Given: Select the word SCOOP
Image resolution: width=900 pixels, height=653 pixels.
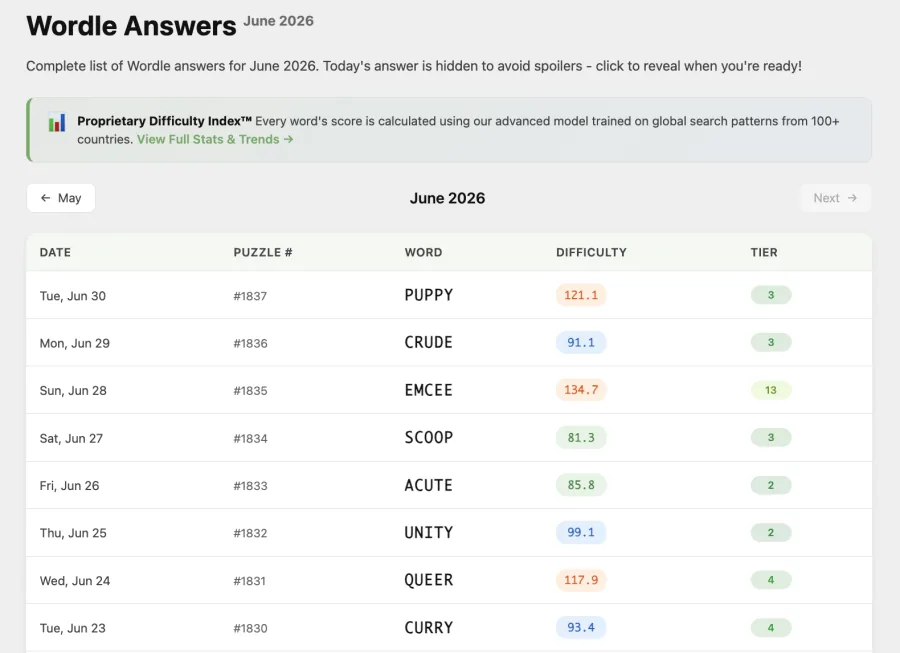Looking at the screenshot, I should point(429,438).
